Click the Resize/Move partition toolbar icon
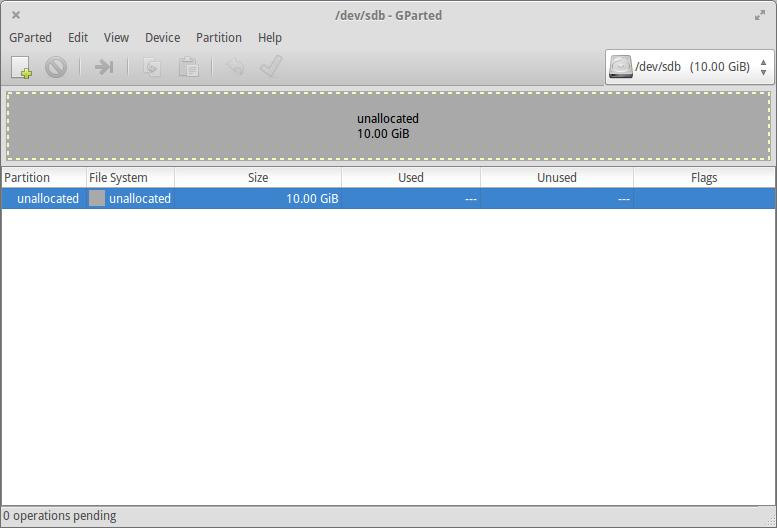The height and width of the screenshot is (528, 777). [x=104, y=67]
